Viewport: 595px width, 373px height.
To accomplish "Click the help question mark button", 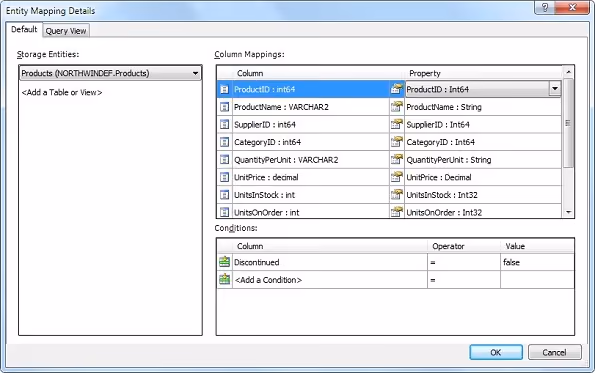I will click(x=545, y=7).
